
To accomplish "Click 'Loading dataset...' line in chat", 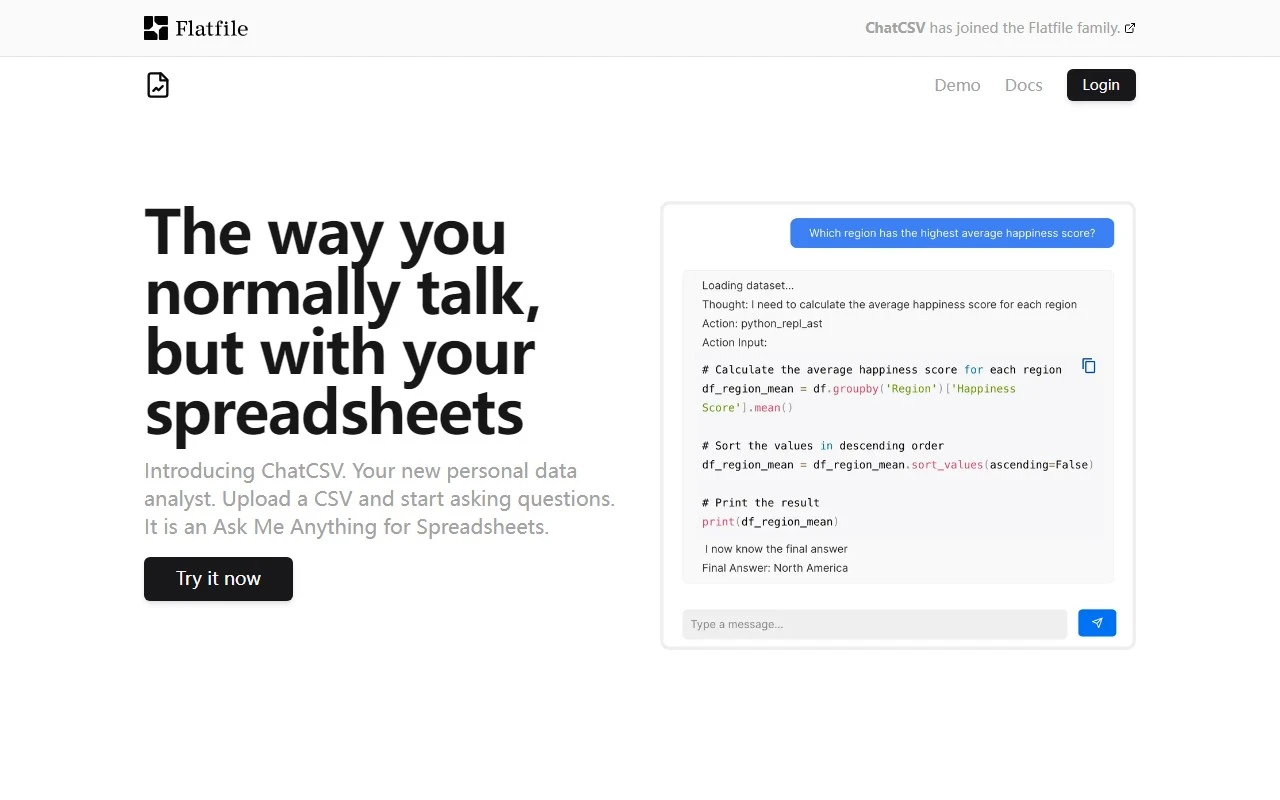I will point(748,285).
